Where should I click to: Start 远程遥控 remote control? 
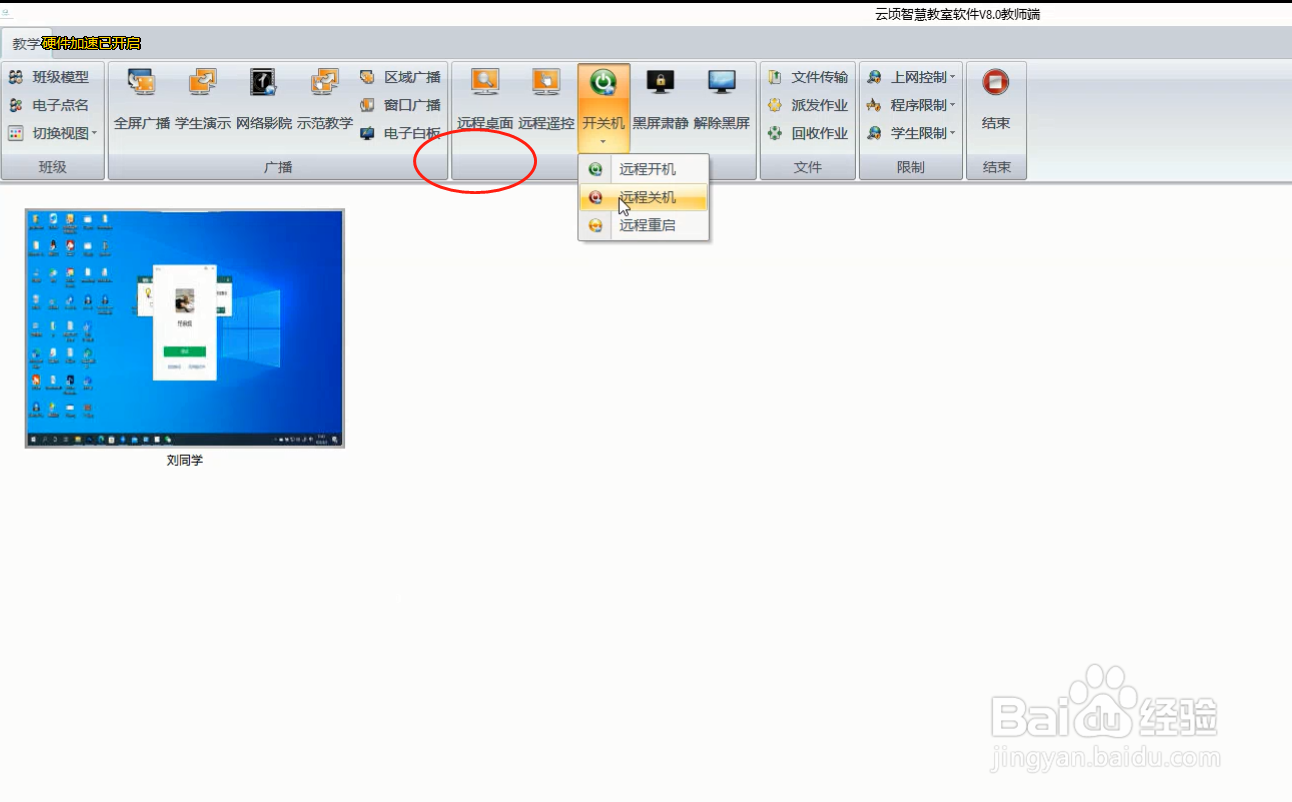(546, 100)
